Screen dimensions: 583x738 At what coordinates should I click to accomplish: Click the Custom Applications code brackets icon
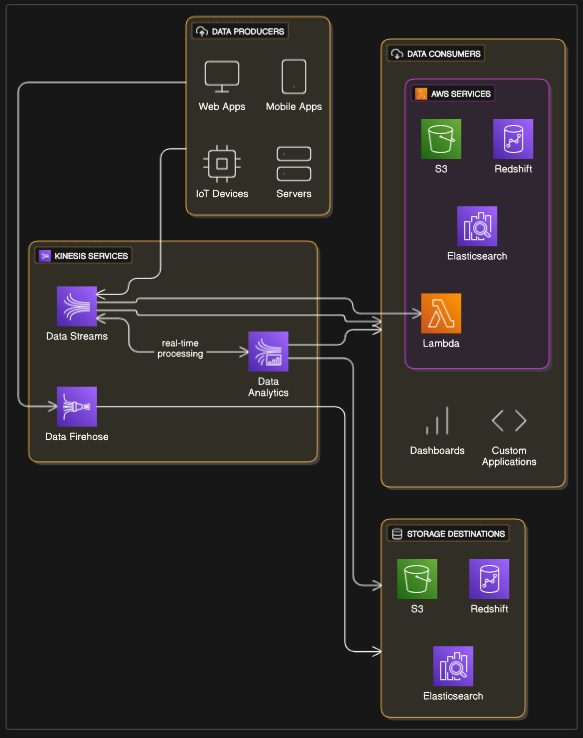(x=509, y=420)
